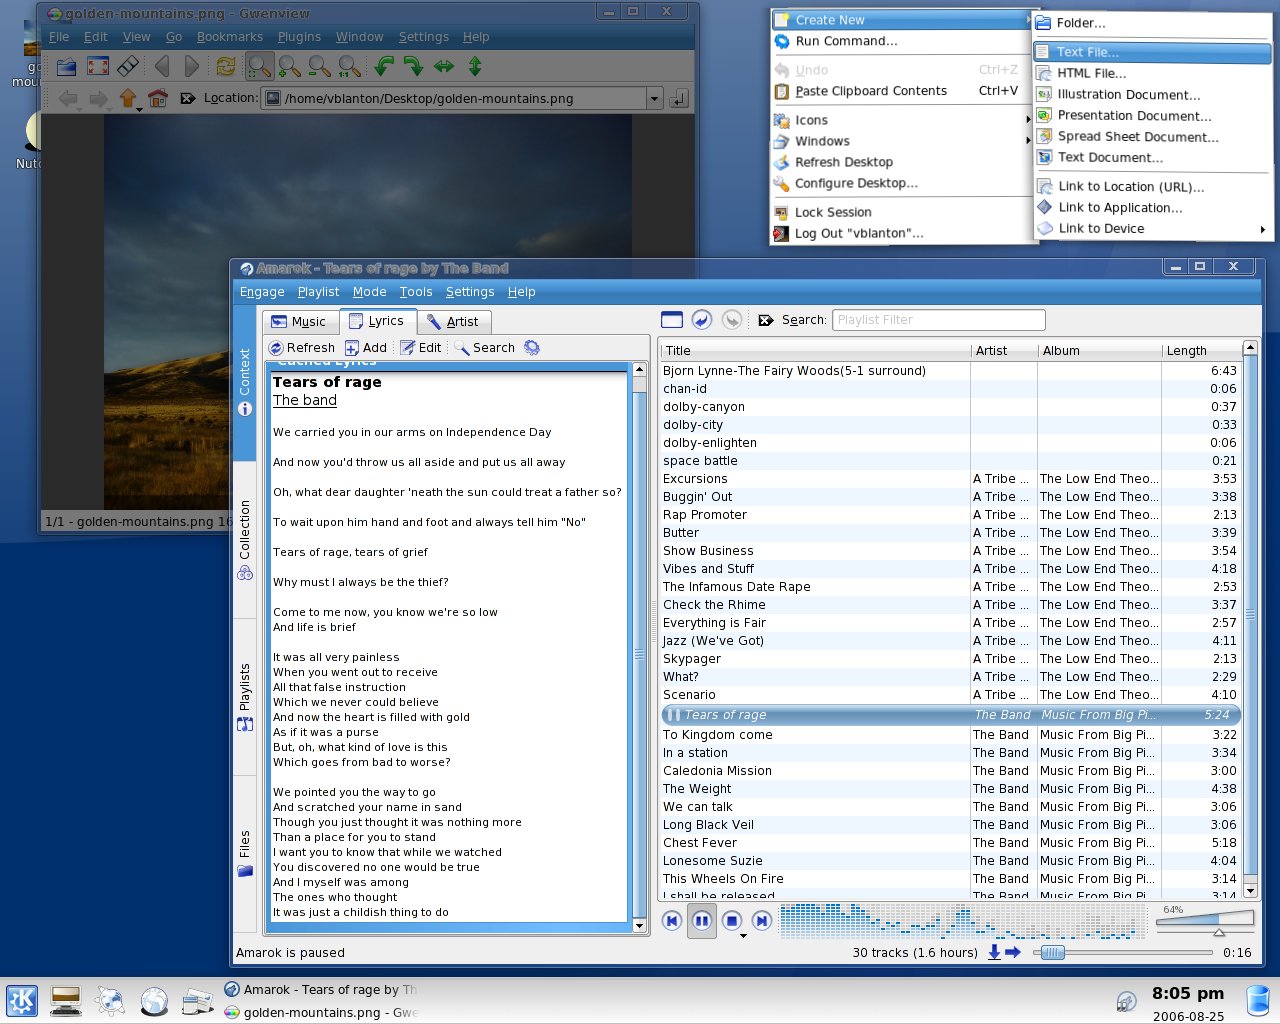Click the Go button beside Gwenview location
Screen dimensions: 1280x1024
coord(679,98)
